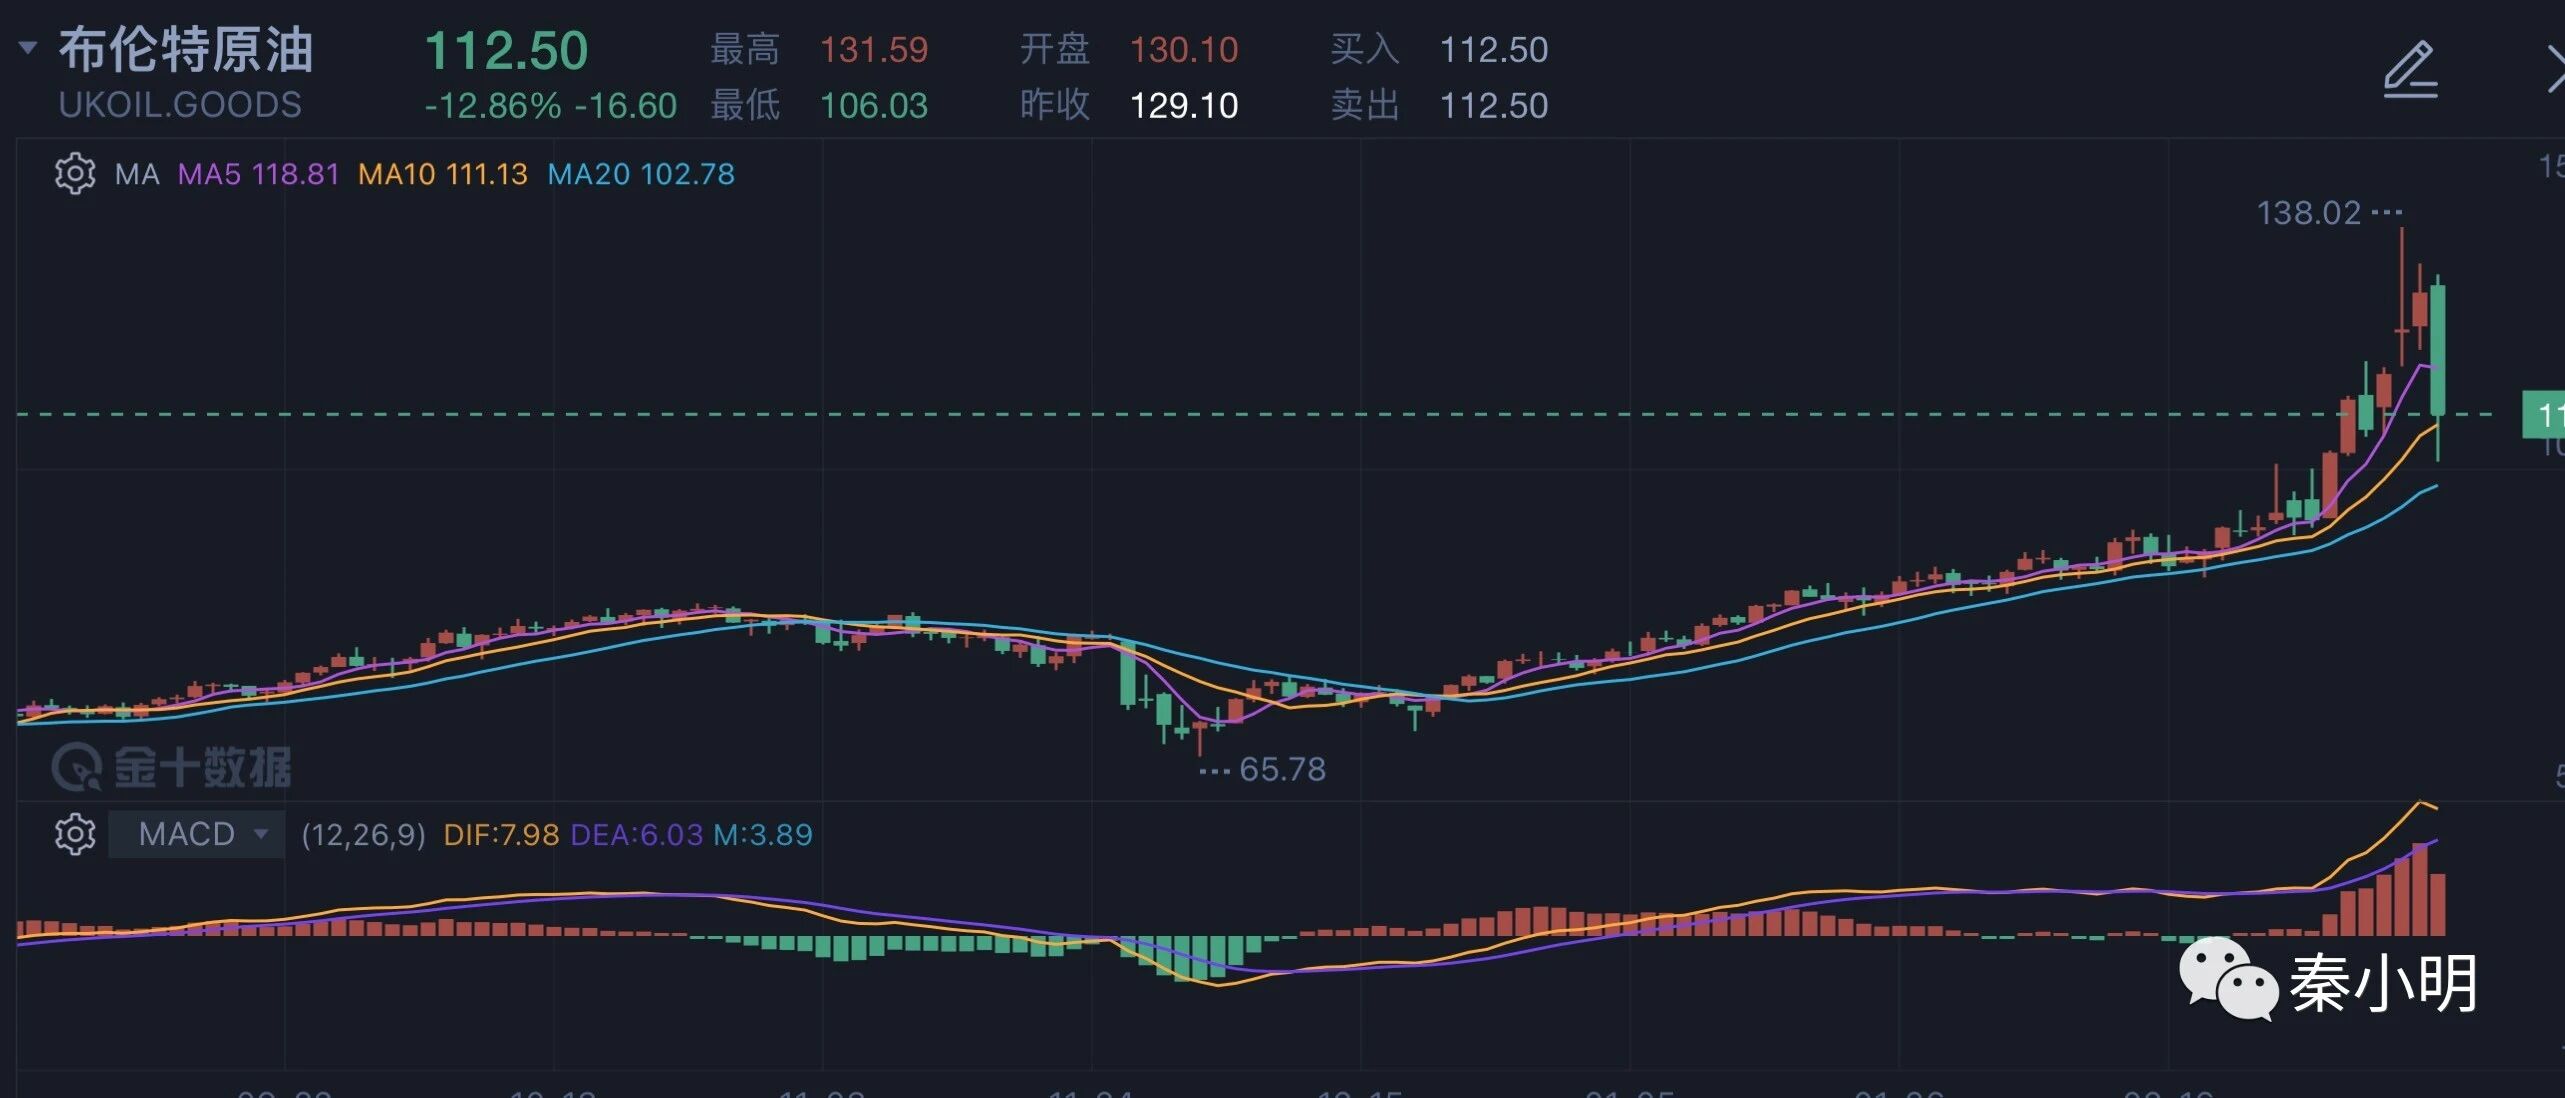Click the MA label beside the gear
The width and height of the screenshot is (2565, 1098).
pyautogui.click(x=137, y=174)
